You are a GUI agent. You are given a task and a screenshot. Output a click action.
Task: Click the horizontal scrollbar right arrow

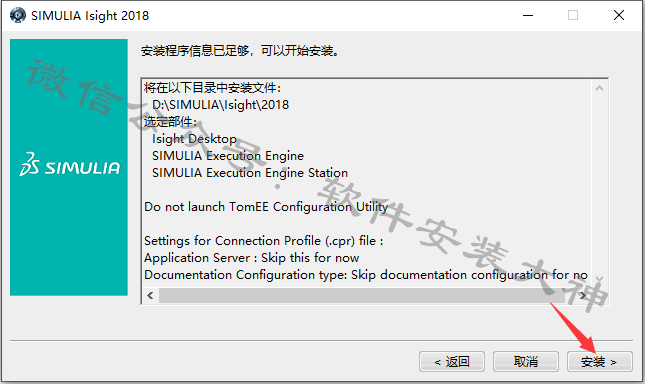pyautogui.click(x=583, y=296)
